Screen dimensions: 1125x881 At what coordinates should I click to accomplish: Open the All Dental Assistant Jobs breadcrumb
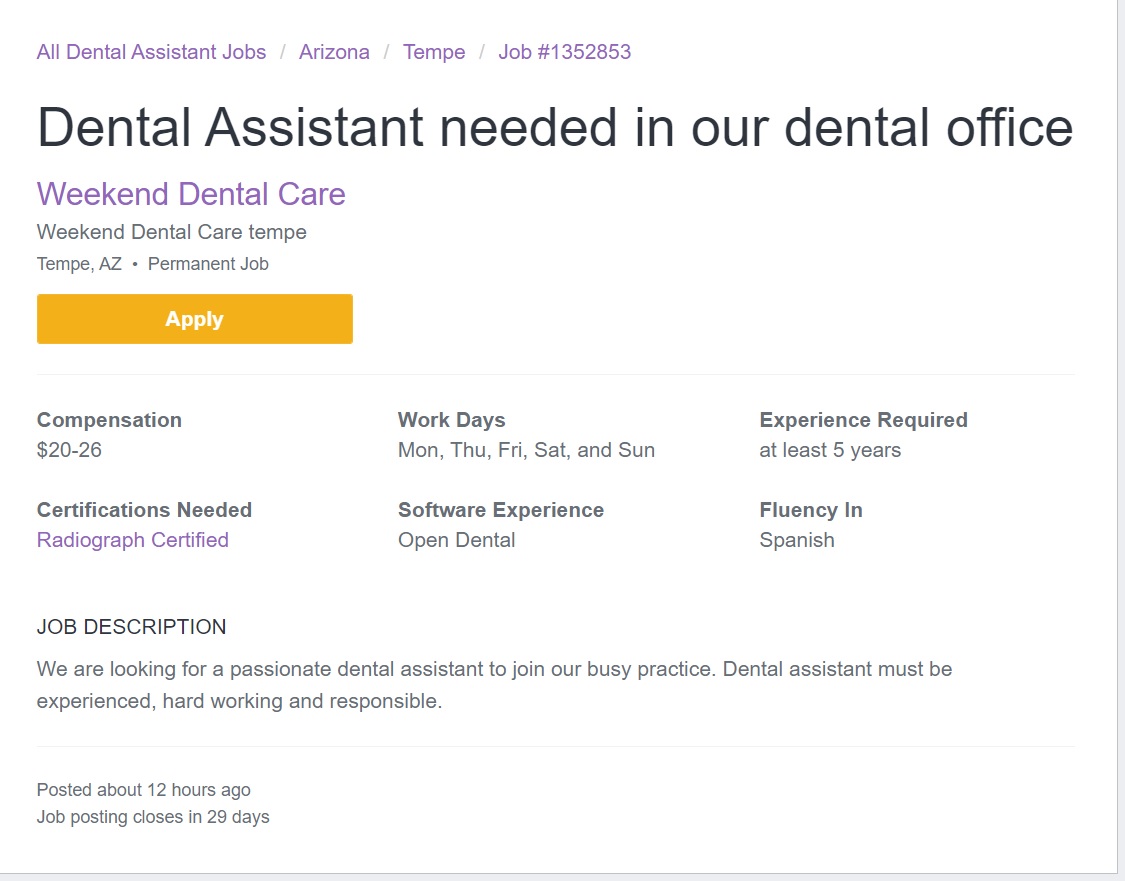tap(151, 52)
